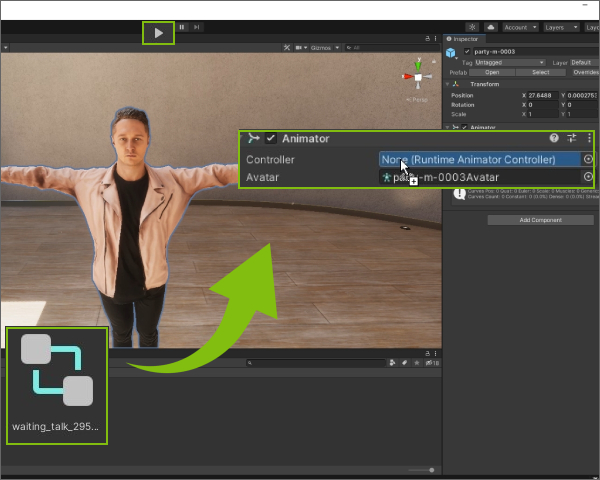Open the shading mode dropdown in Scene toolbar

(6, 48)
